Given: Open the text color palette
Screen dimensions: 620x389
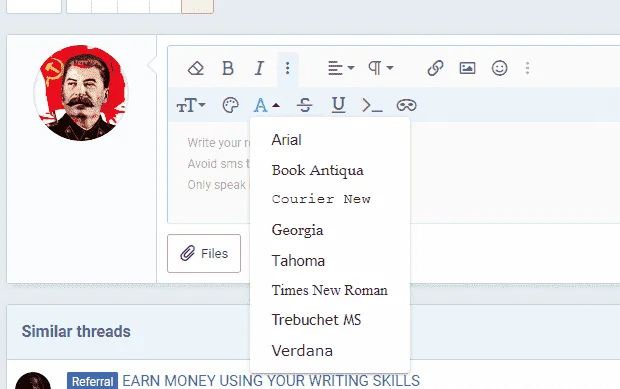Looking at the screenshot, I should pos(231,106).
